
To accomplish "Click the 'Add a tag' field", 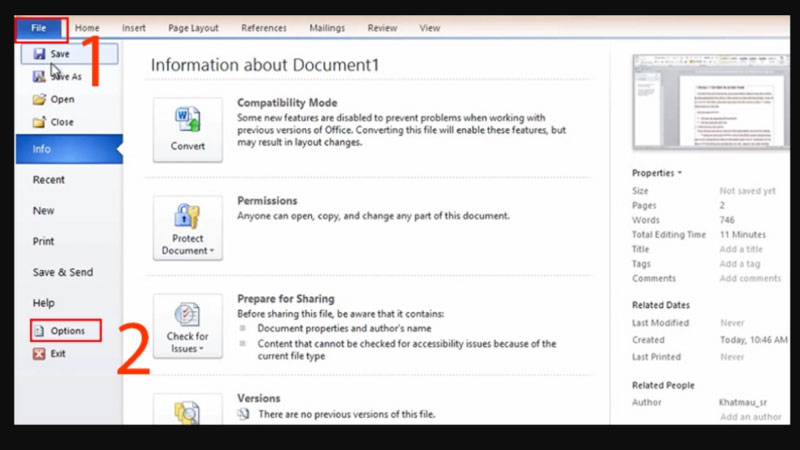I will (740, 264).
